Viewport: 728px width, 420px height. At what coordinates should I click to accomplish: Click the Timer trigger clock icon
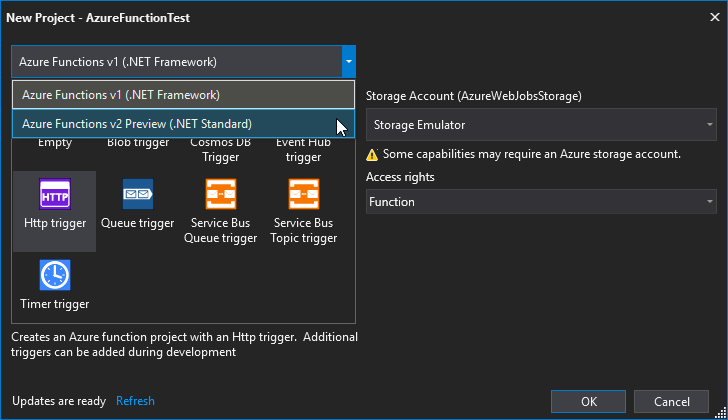[x=54, y=274]
